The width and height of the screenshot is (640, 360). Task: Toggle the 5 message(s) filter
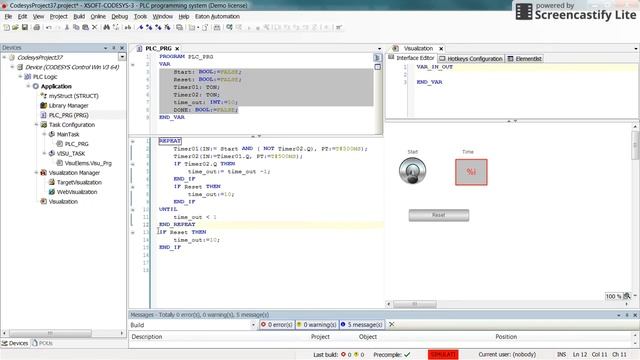(361, 324)
